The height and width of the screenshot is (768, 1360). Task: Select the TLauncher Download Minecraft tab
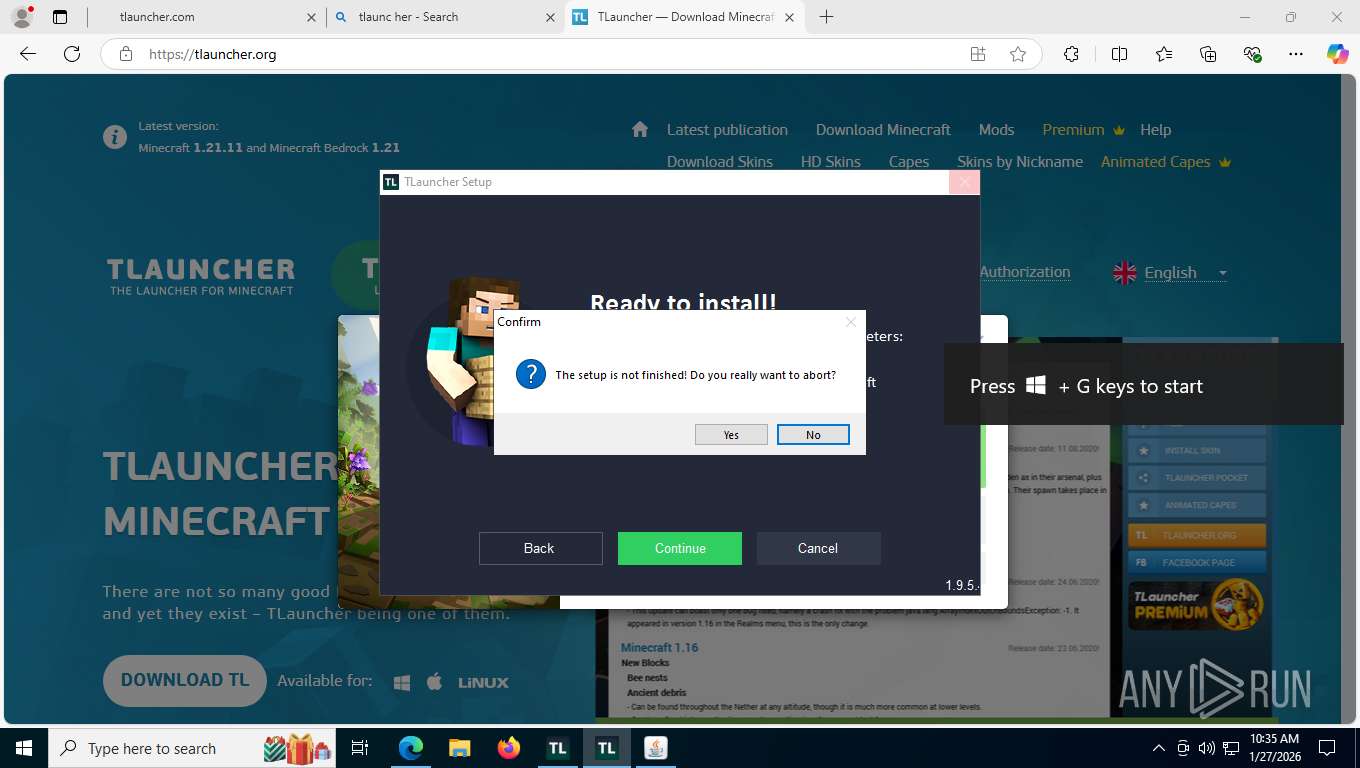coord(685,17)
